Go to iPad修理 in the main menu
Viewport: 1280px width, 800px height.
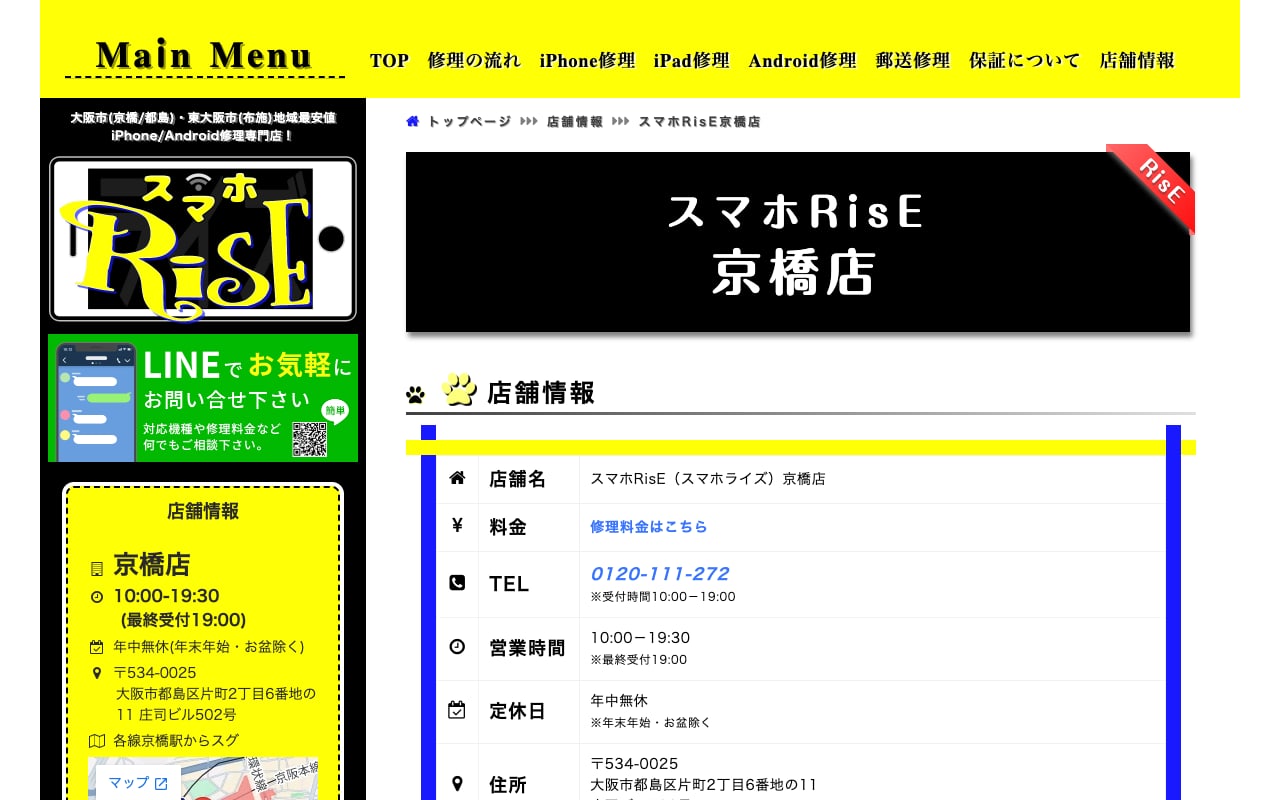[x=692, y=60]
